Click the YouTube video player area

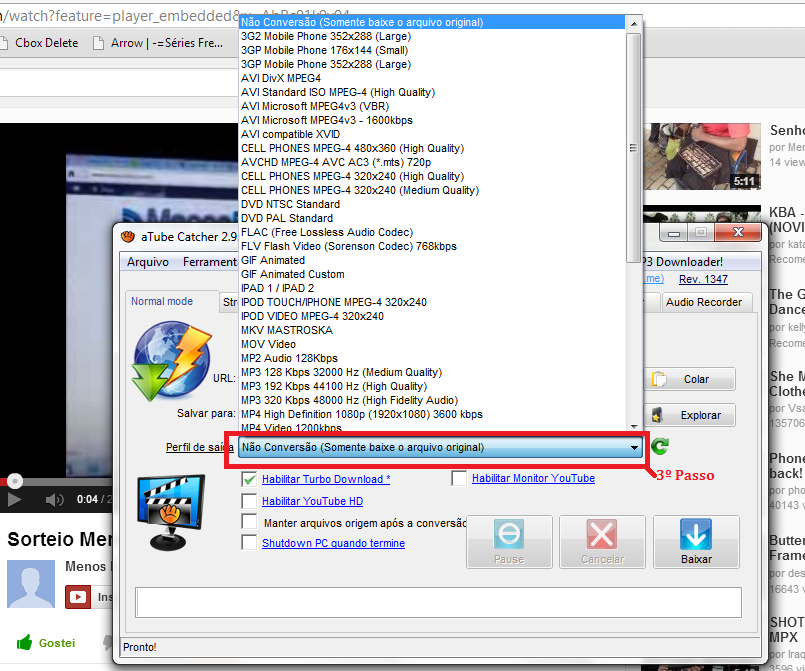tap(119, 298)
